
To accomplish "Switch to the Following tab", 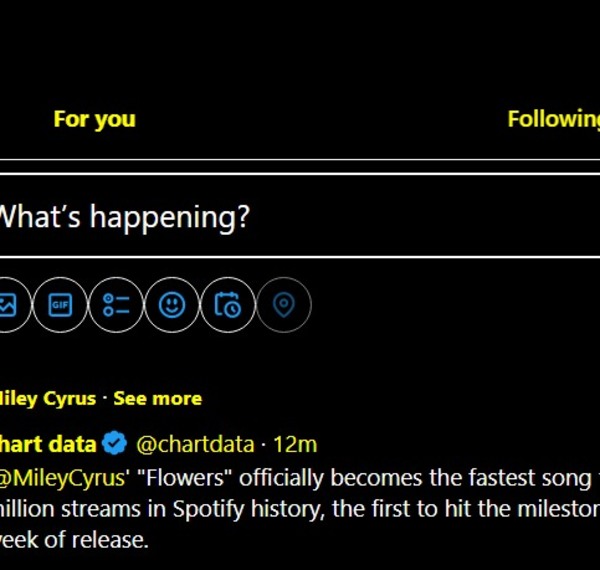I will point(553,119).
